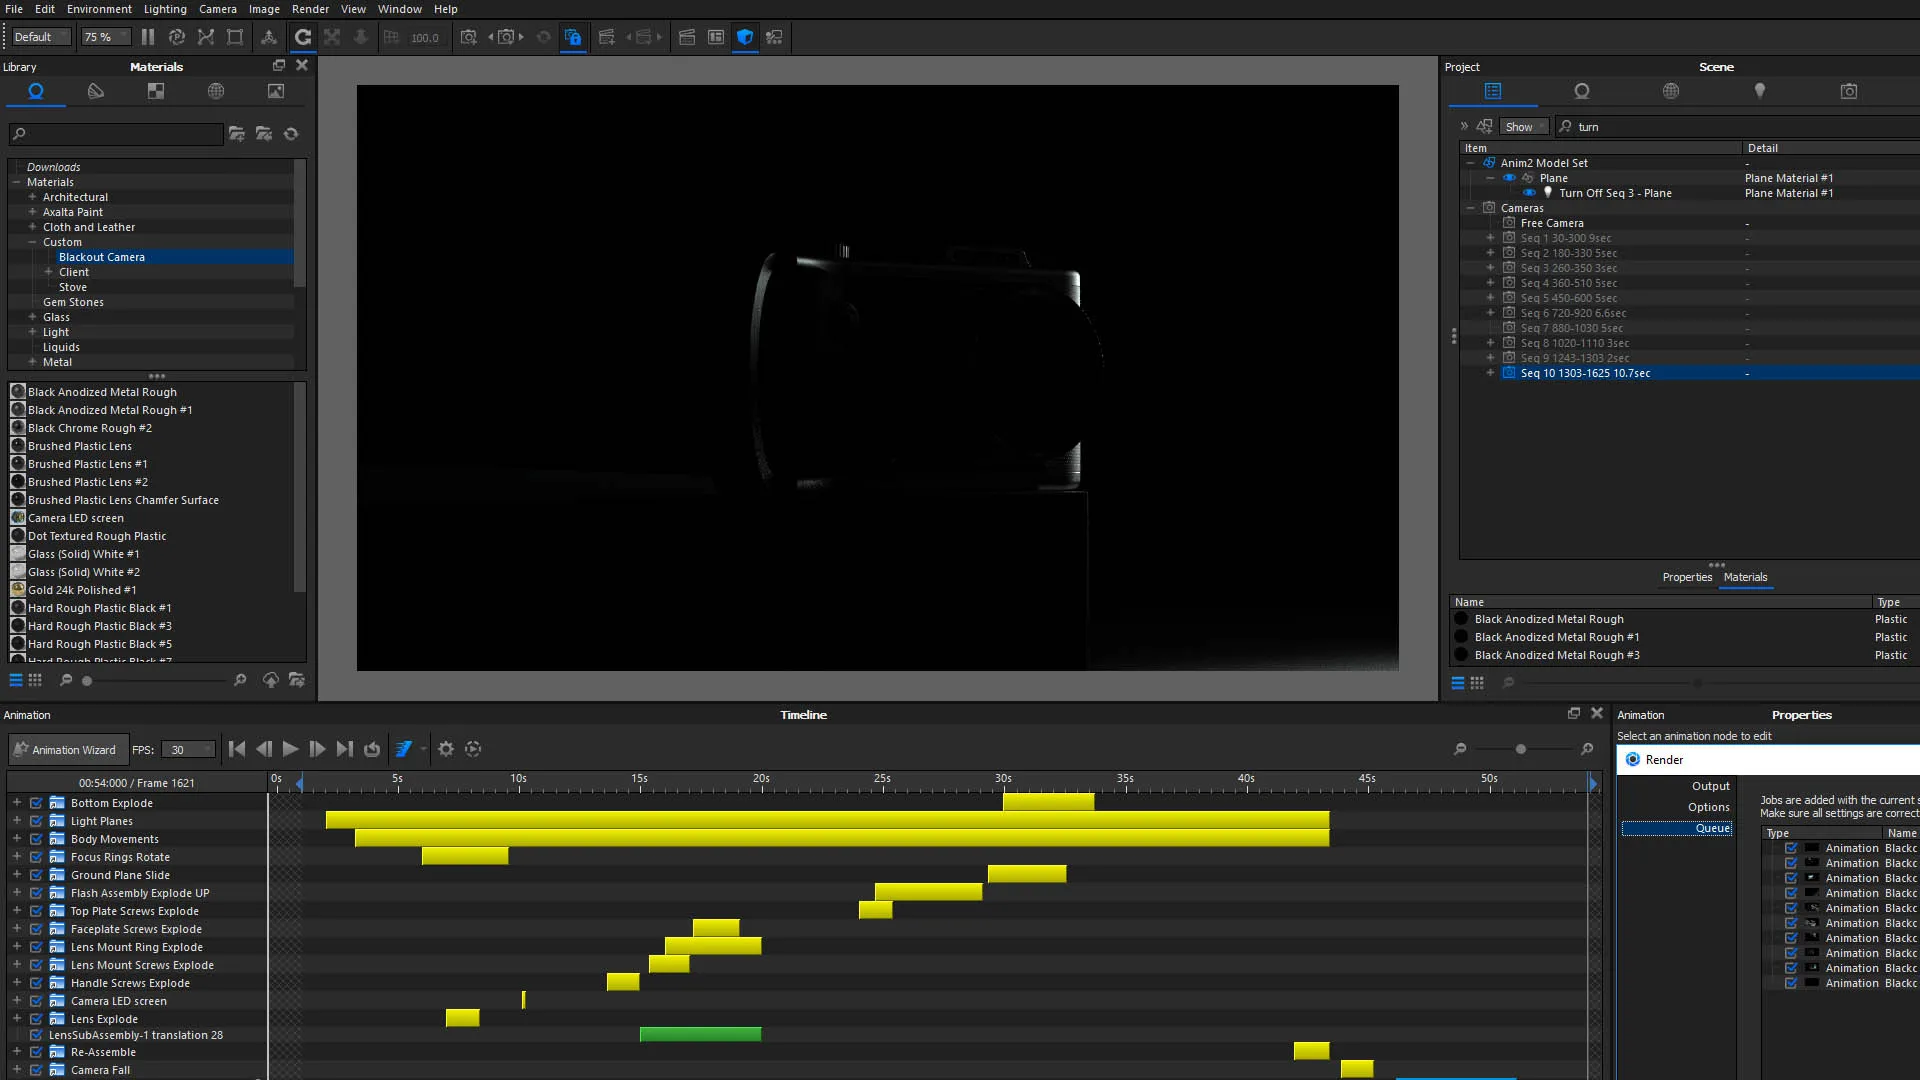This screenshot has height=1080, width=1920.
Task: Jump to the first animation frame
Action: (237, 749)
